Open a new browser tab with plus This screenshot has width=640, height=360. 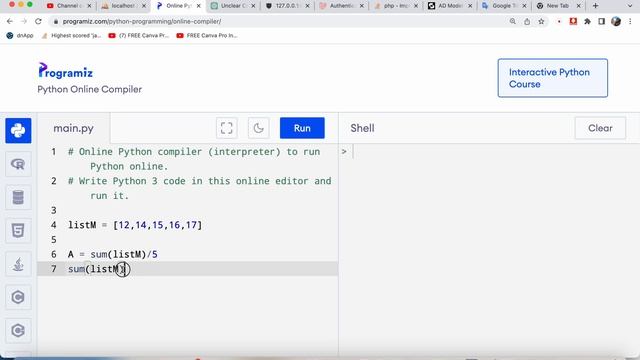[596, 6]
